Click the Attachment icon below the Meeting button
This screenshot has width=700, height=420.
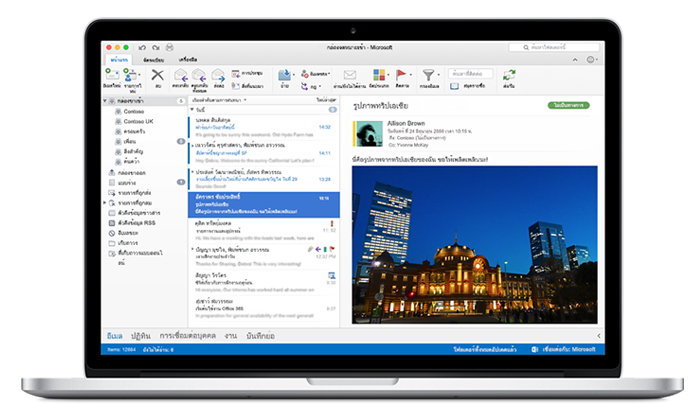[235, 86]
